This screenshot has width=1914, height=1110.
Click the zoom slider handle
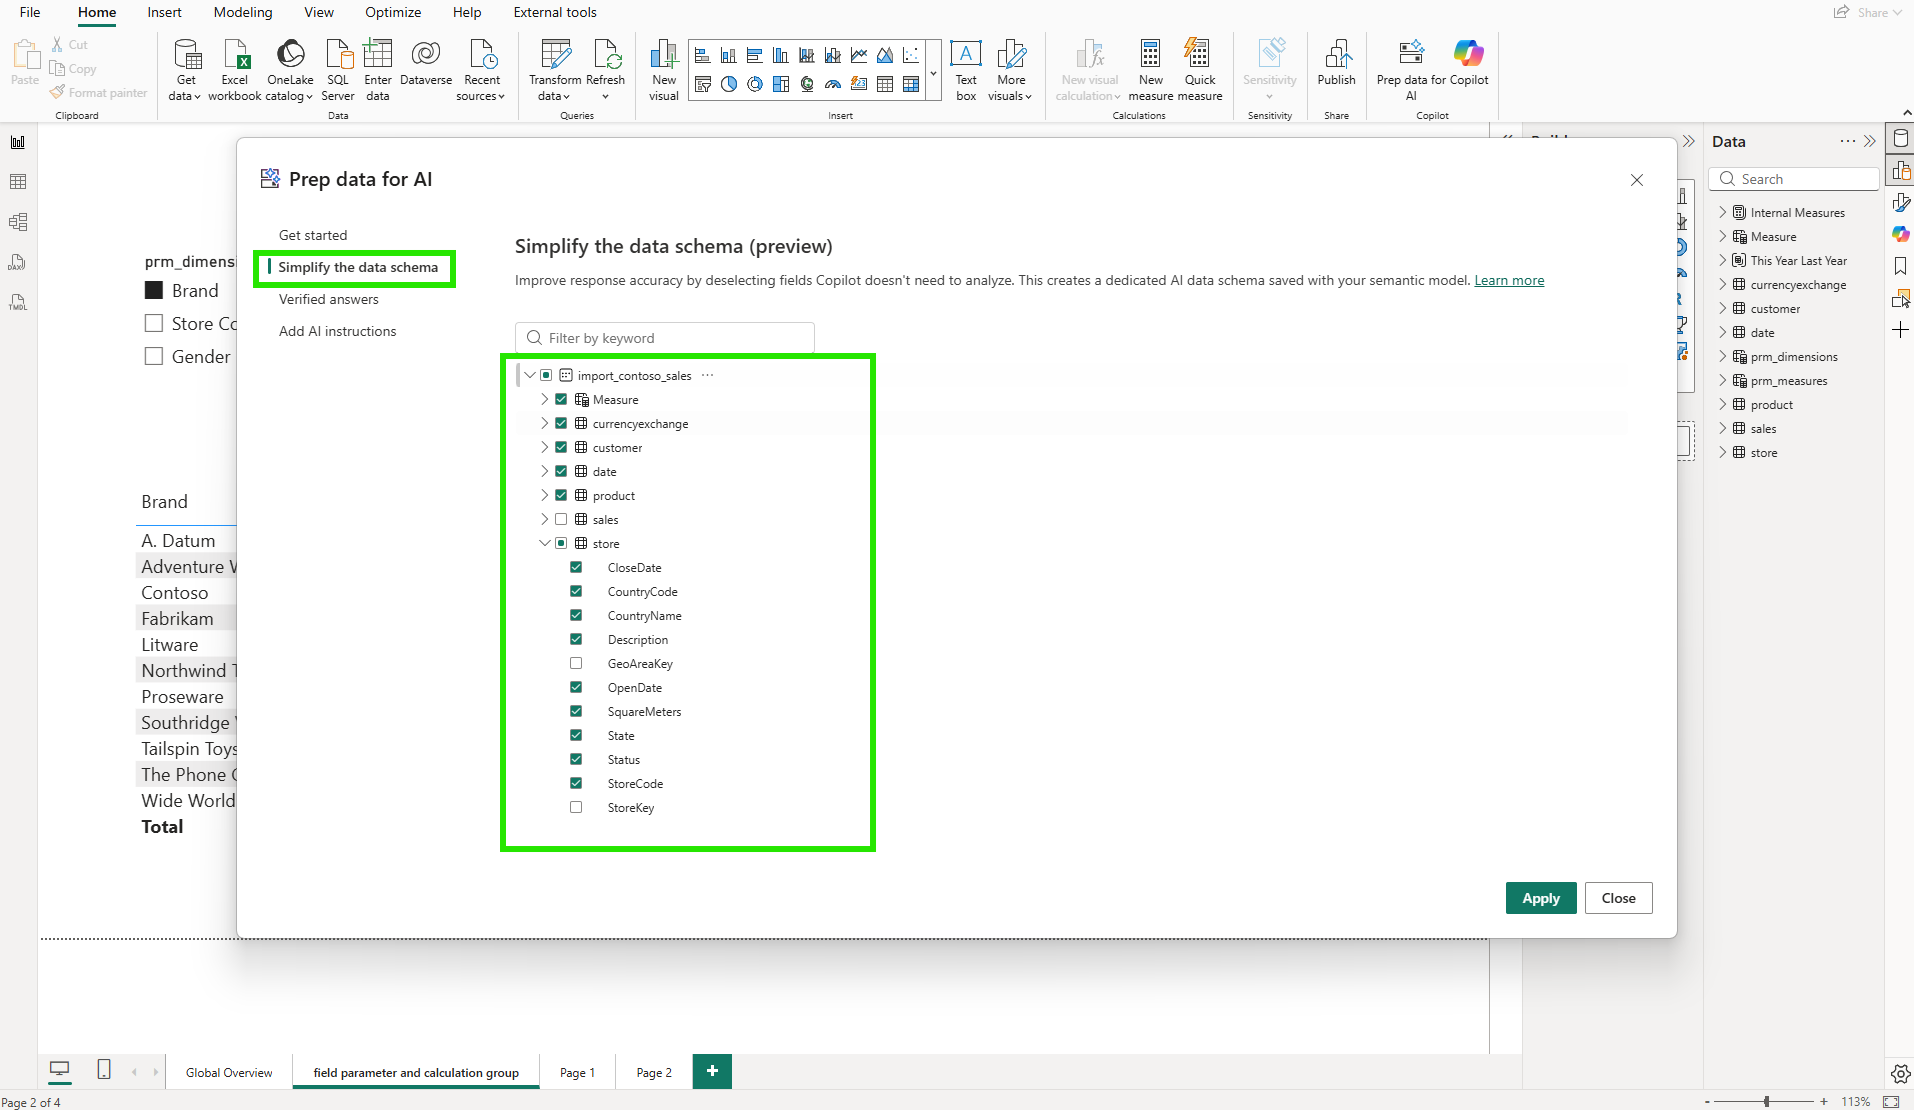[1767, 1101]
